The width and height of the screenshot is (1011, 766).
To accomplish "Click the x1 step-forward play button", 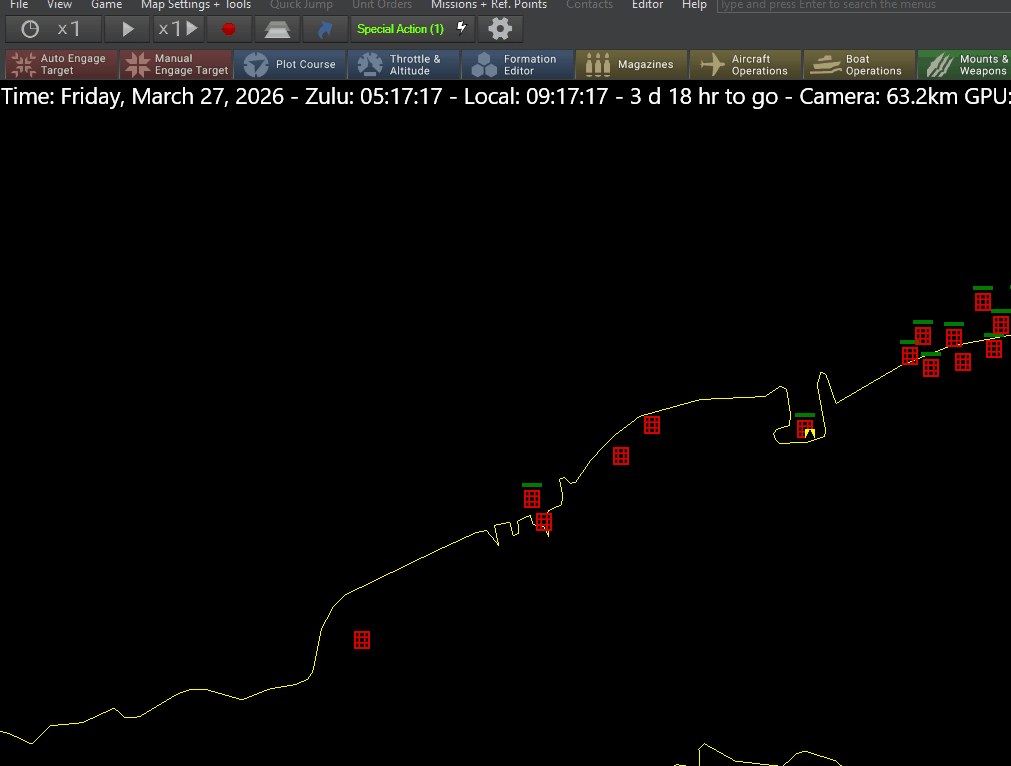I will point(179,29).
